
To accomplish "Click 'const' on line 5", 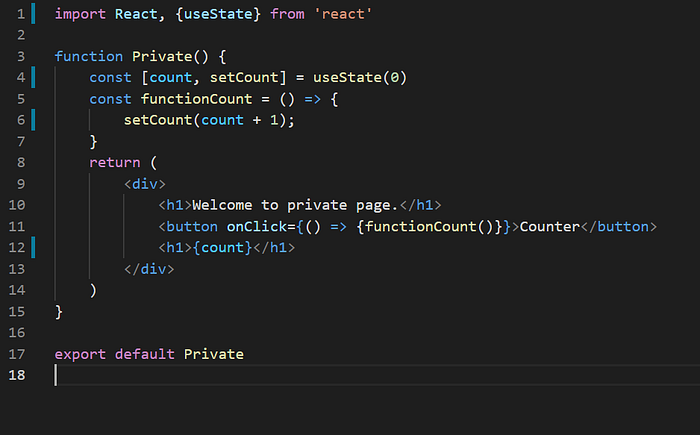I will 110,99.
